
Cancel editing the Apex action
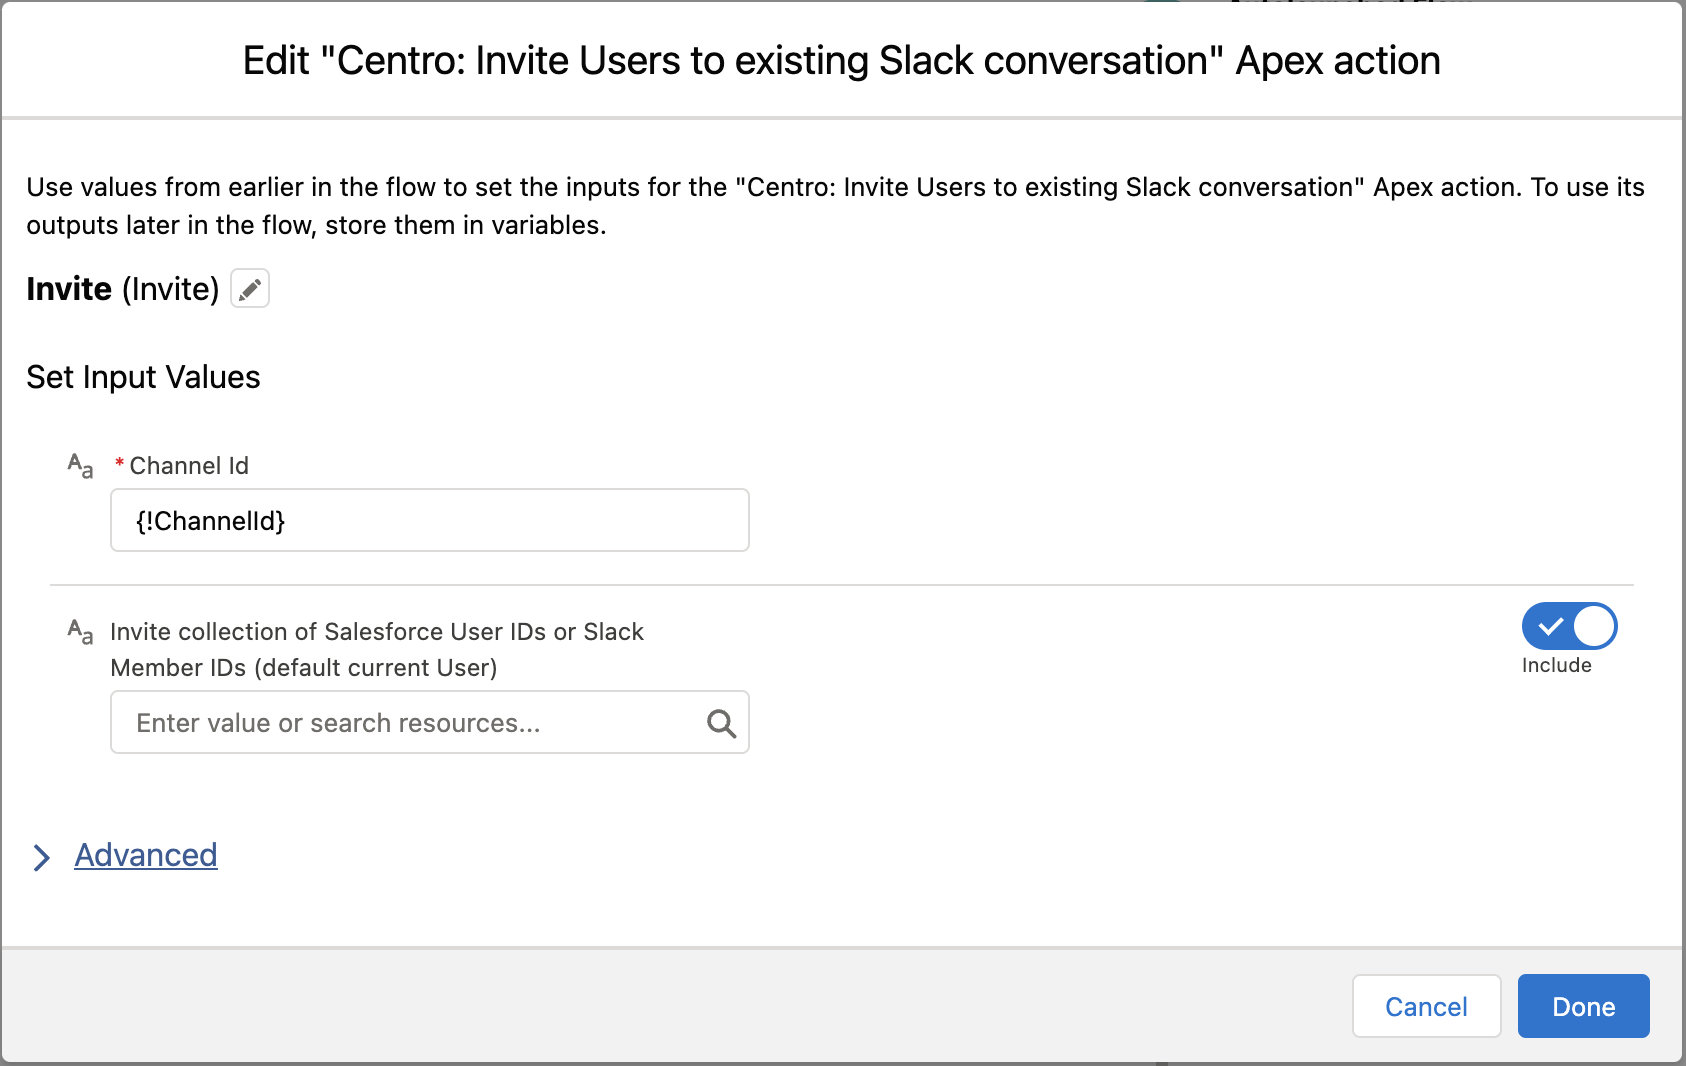(x=1426, y=1006)
